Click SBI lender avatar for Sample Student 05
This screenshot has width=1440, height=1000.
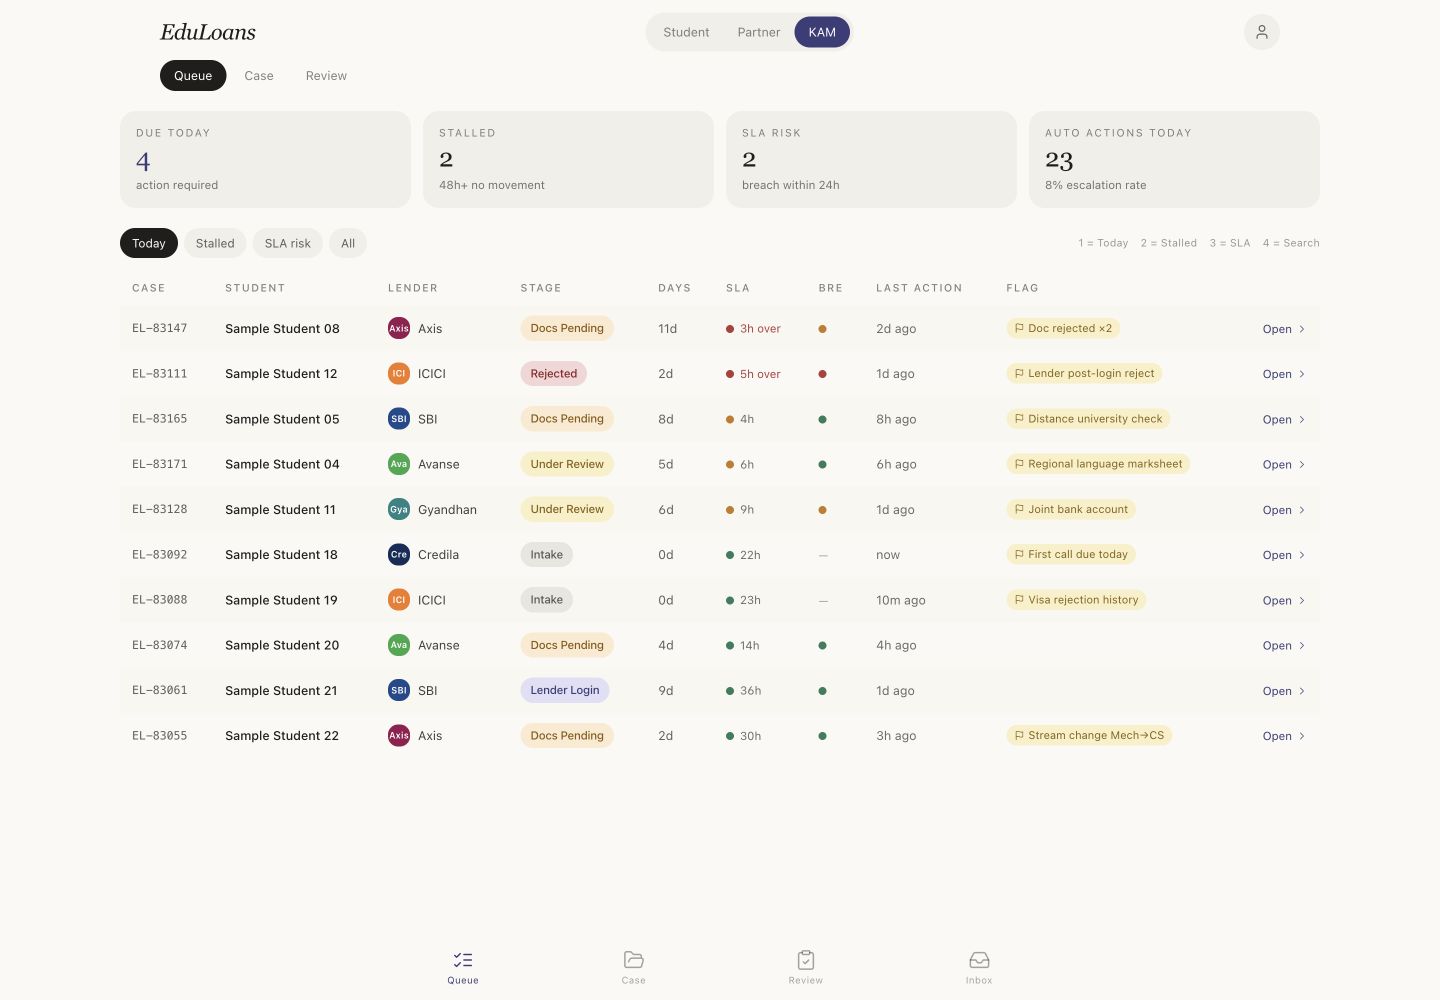pyautogui.click(x=399, y=419)
